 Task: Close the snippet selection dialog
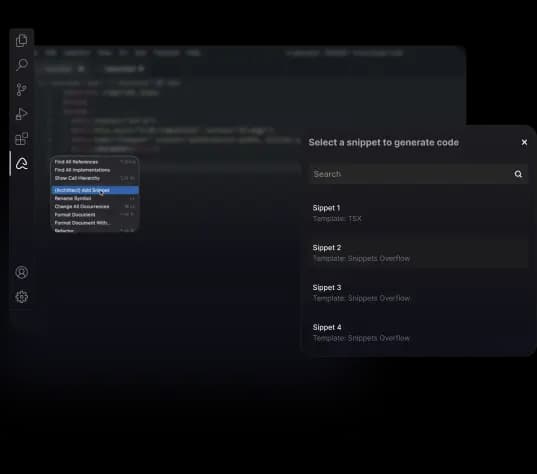click(x=524, y=142)
